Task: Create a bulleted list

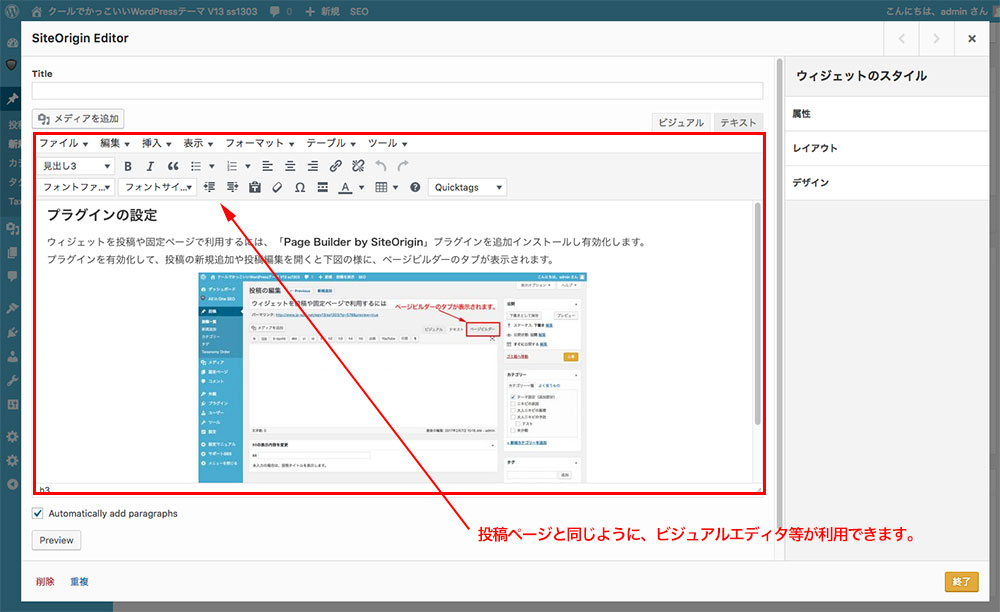Action: 196,166
